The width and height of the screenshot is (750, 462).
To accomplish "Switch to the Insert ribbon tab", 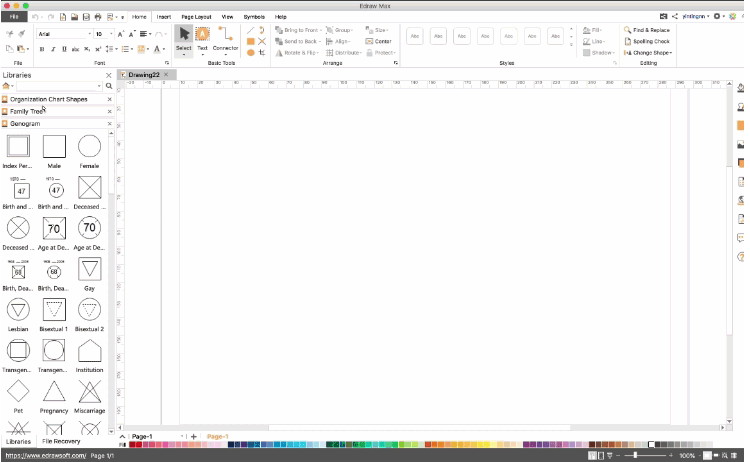I will (164, 17).
